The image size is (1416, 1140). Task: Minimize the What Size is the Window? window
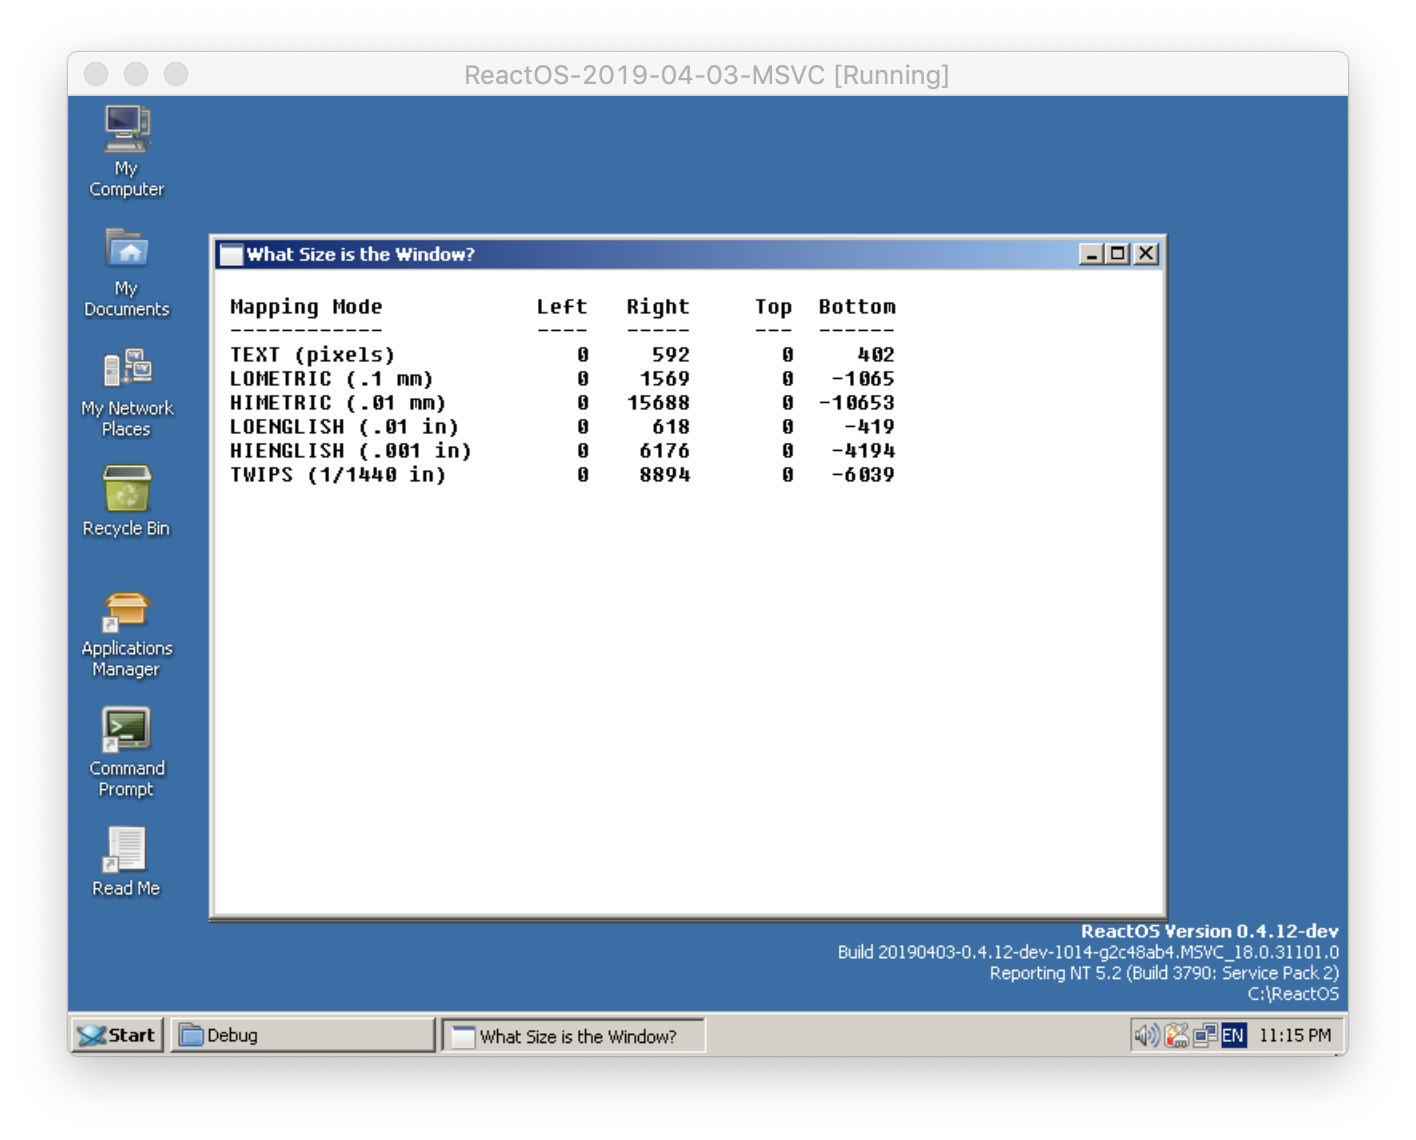(1091, 254)
